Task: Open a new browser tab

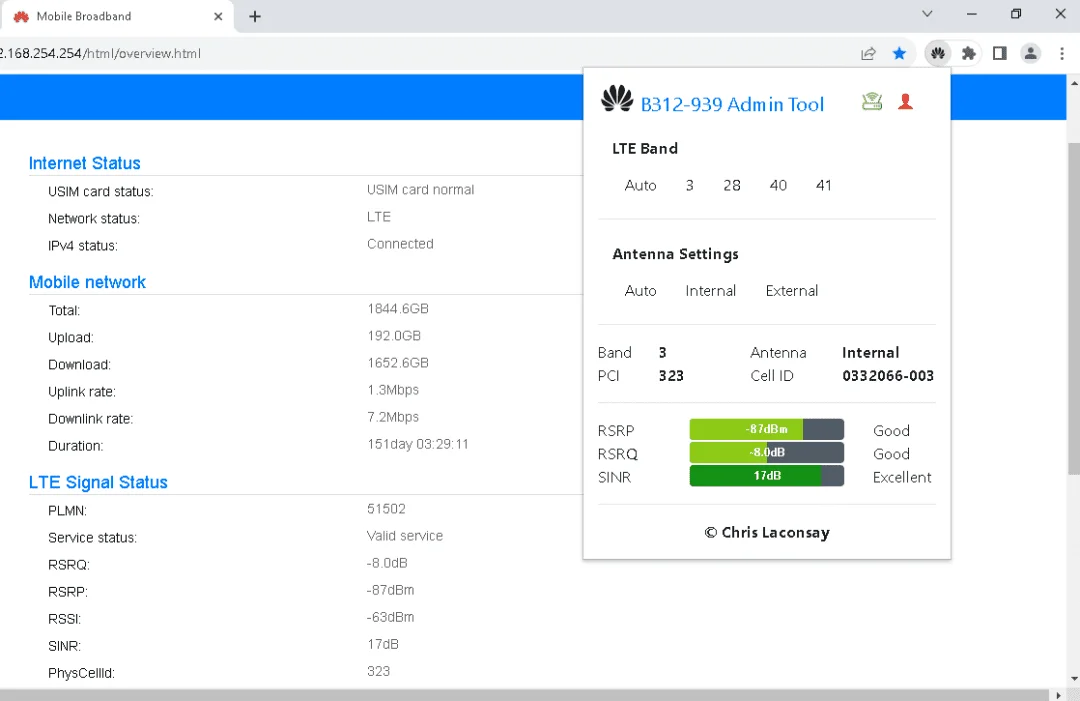Action: click(255, 17)
